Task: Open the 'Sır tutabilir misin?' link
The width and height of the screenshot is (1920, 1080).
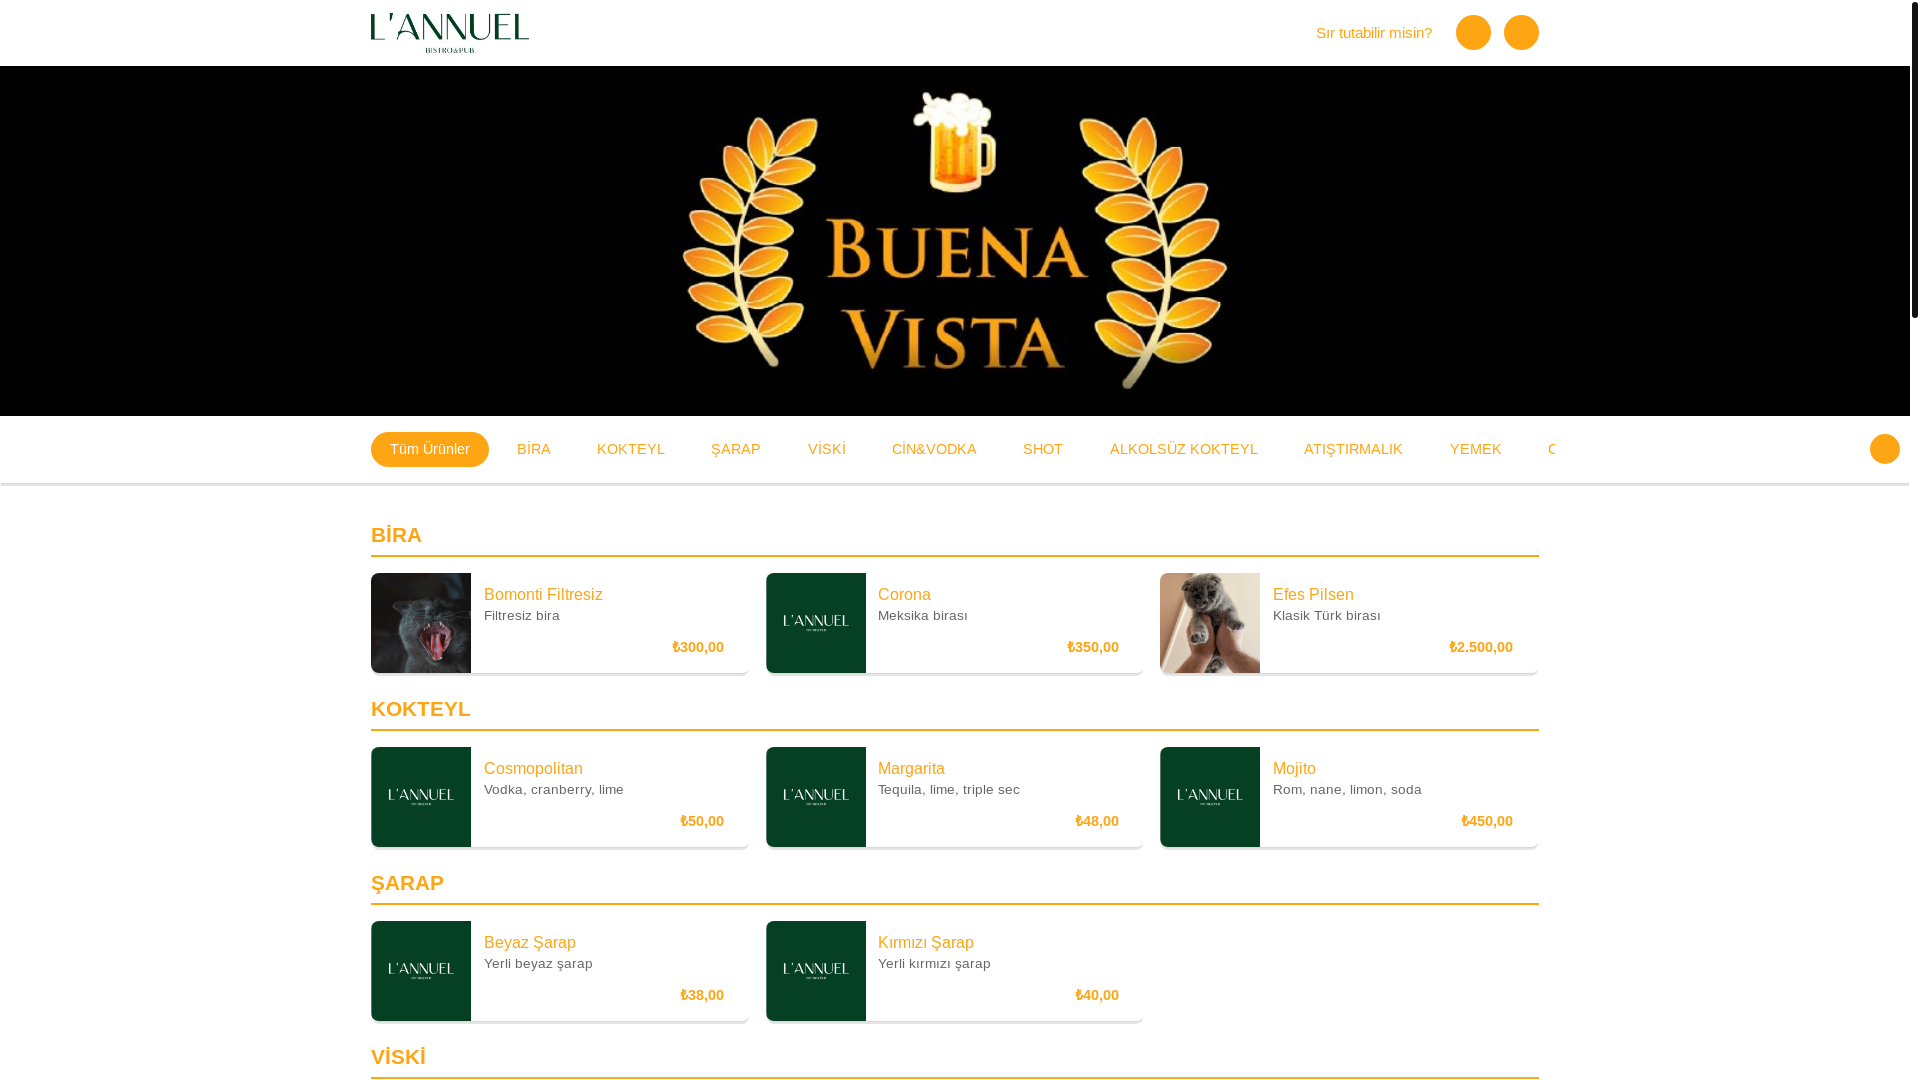Action: [x=1373, y=33]
